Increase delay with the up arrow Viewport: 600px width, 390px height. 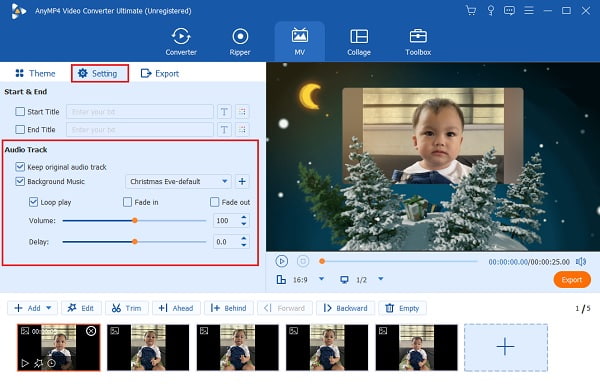244,238
